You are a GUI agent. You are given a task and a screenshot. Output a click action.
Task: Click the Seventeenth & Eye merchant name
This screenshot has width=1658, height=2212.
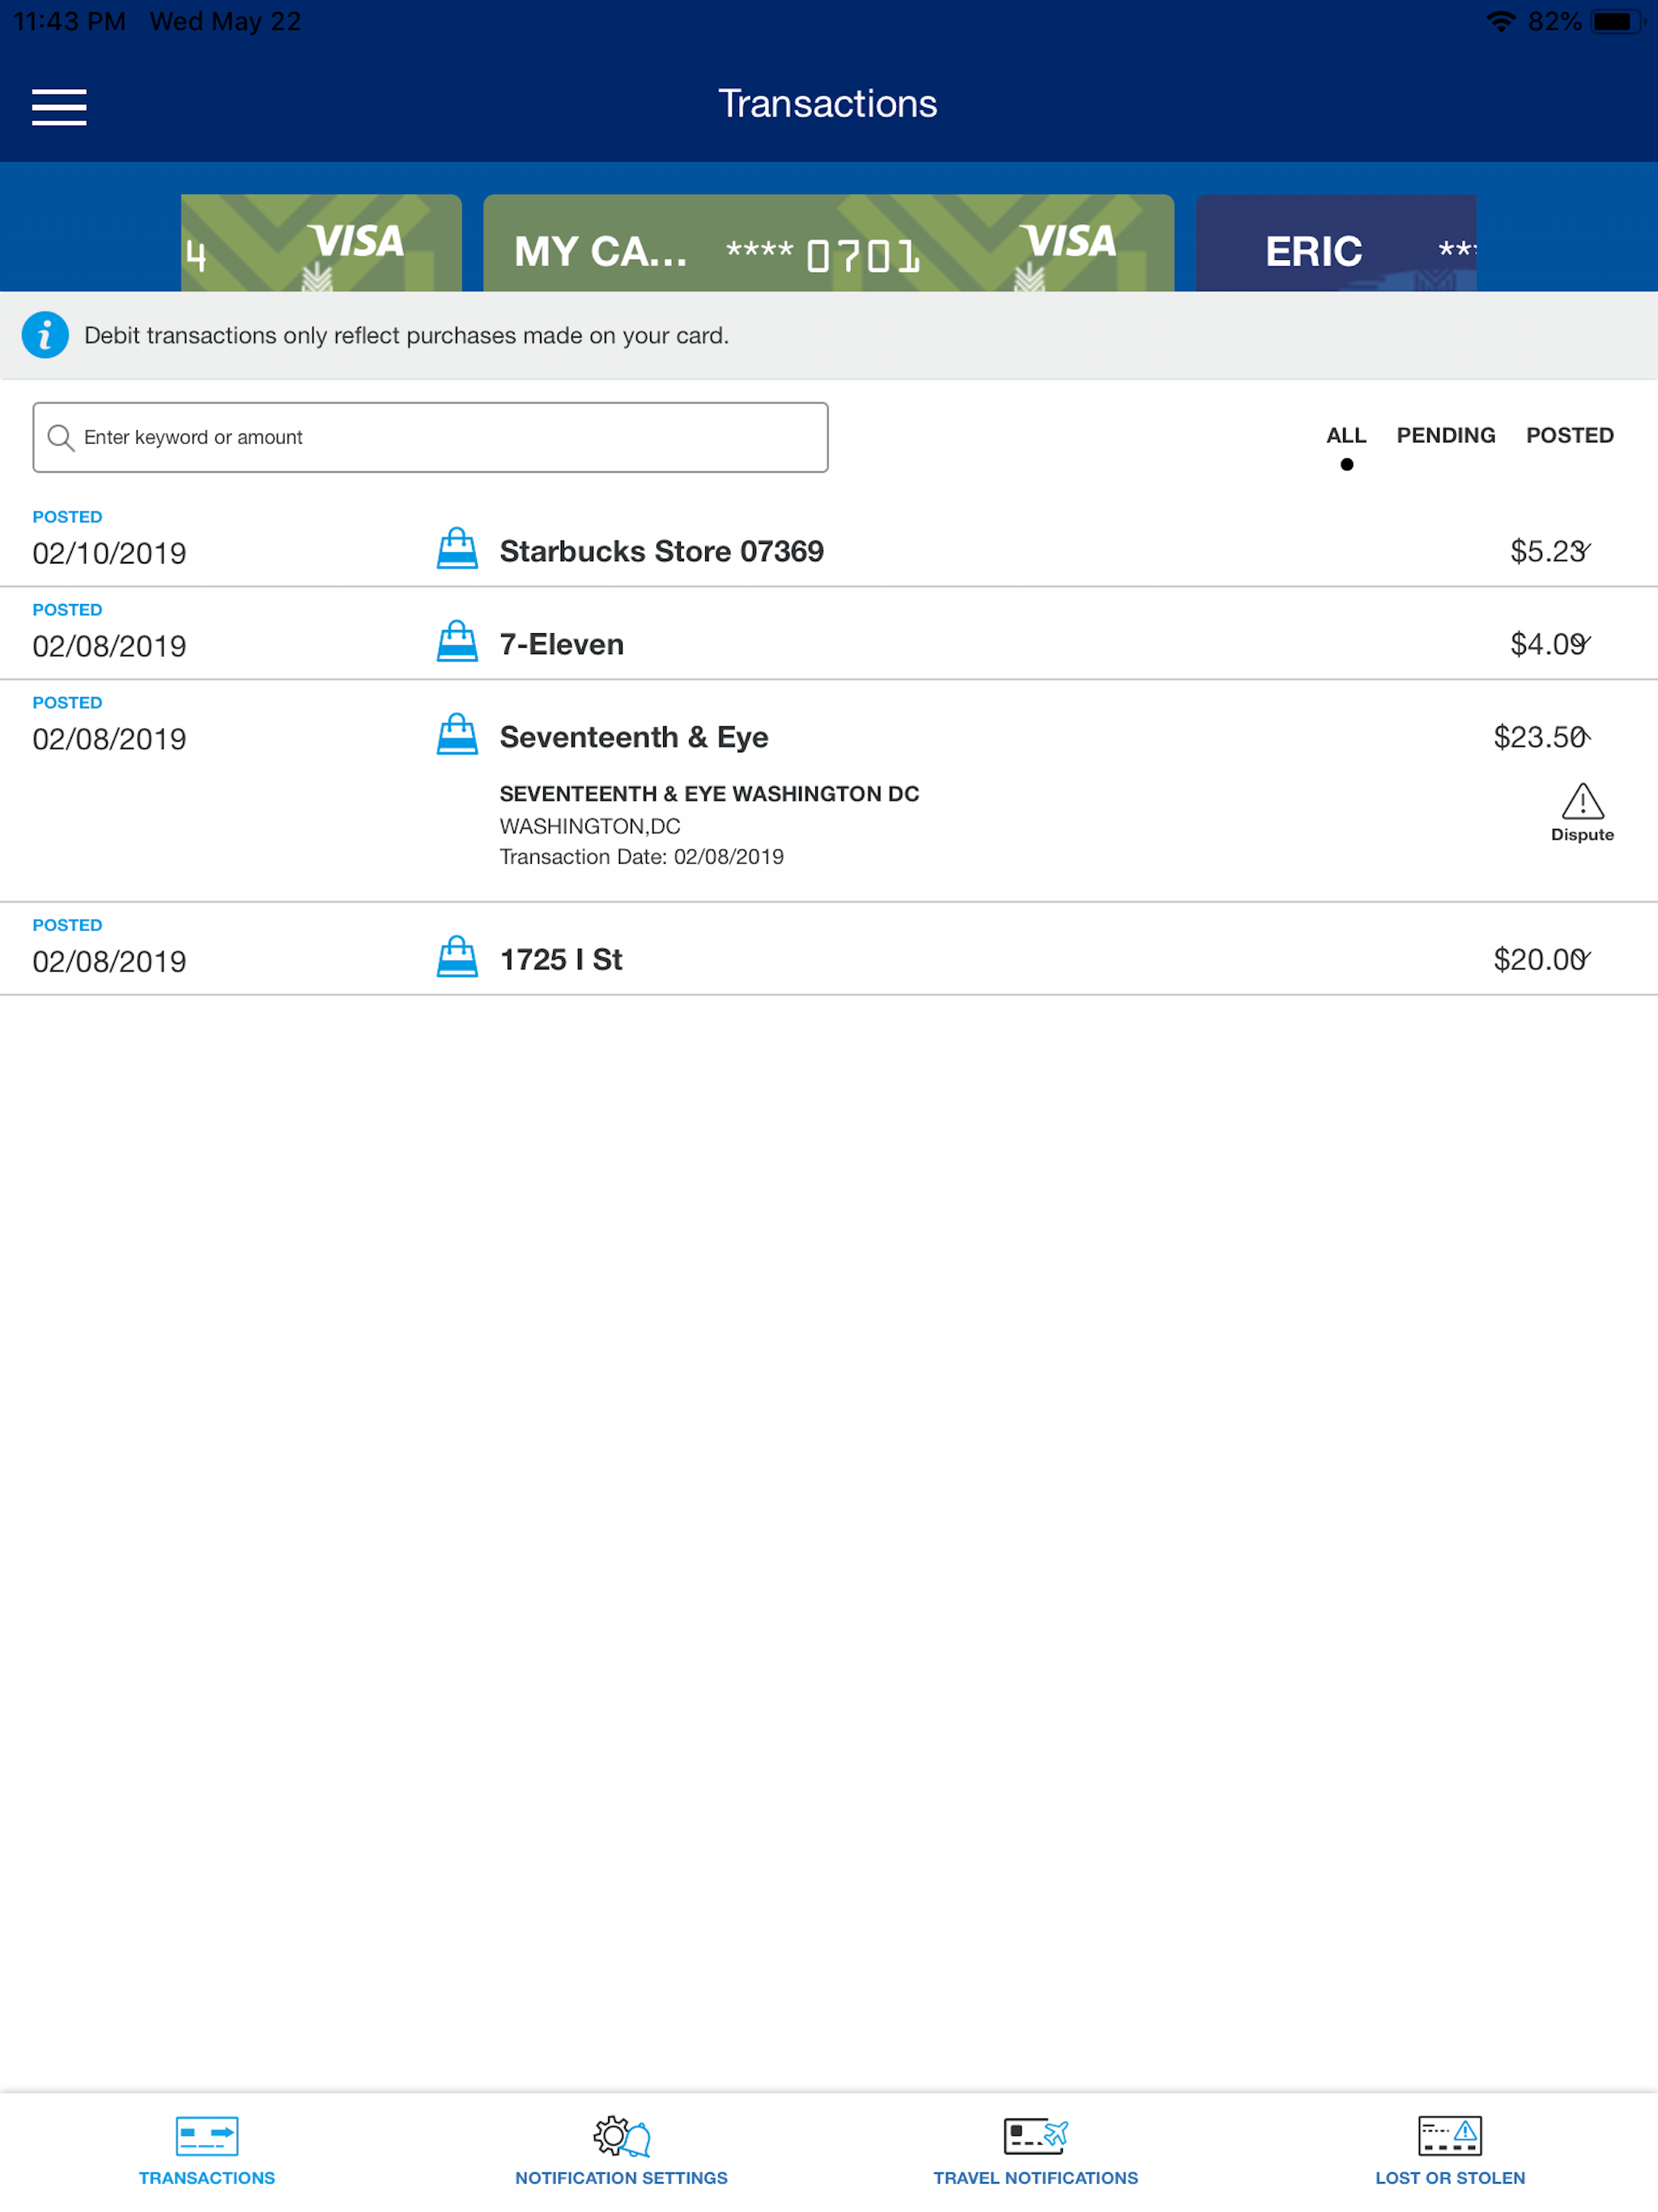(x=634, y=737)
